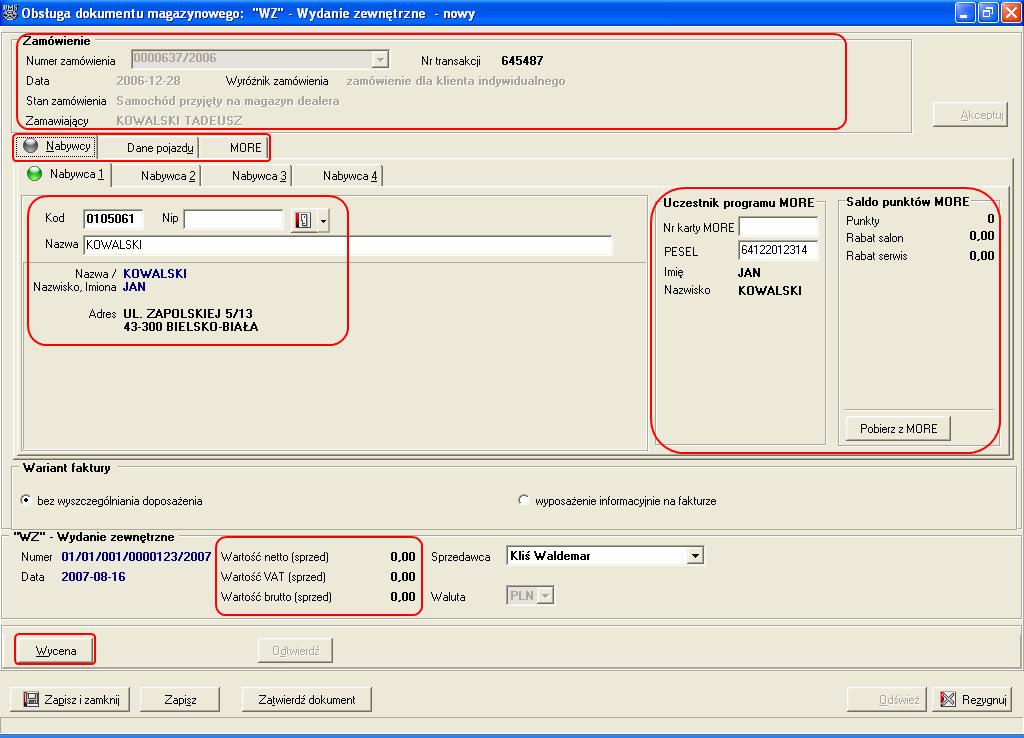Click the gray status dot on Nabywcy tab
This screenshot has width=1024, height=738.
click(x=30, y=146)
